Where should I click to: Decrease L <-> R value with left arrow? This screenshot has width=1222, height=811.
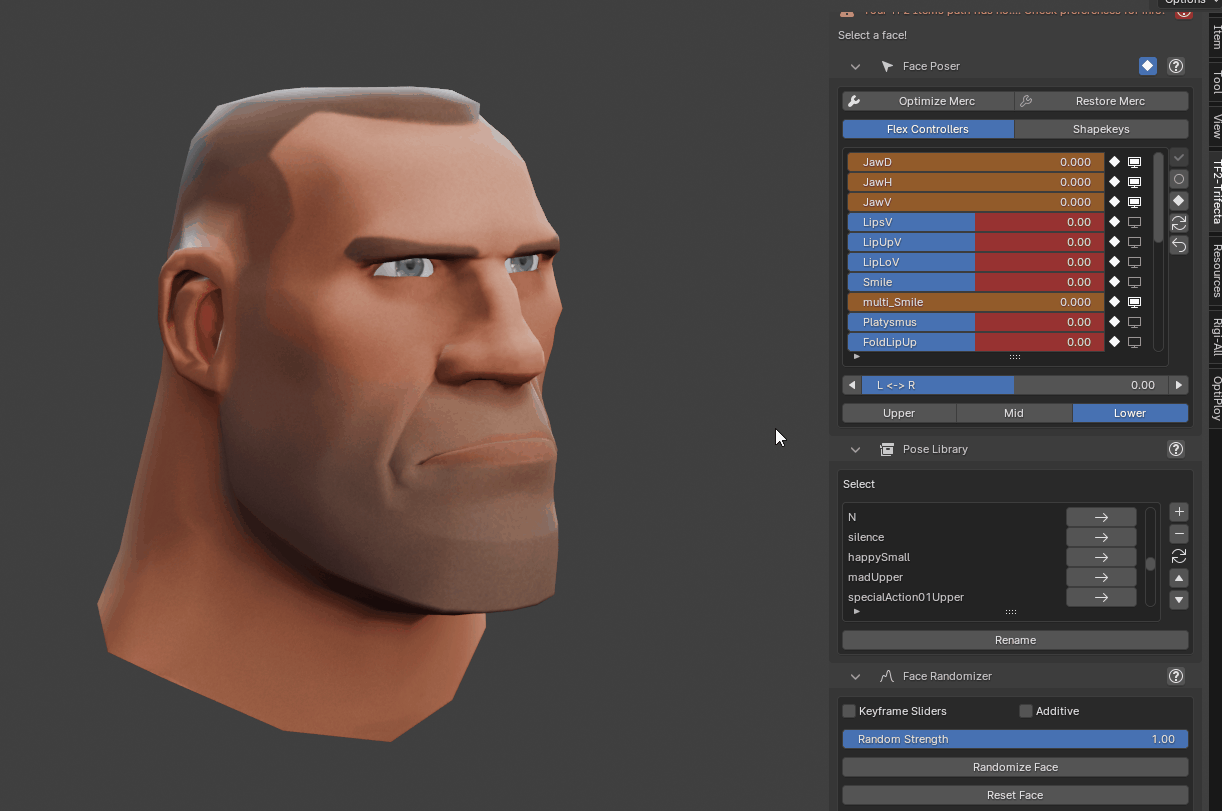(x=852, y=385)
